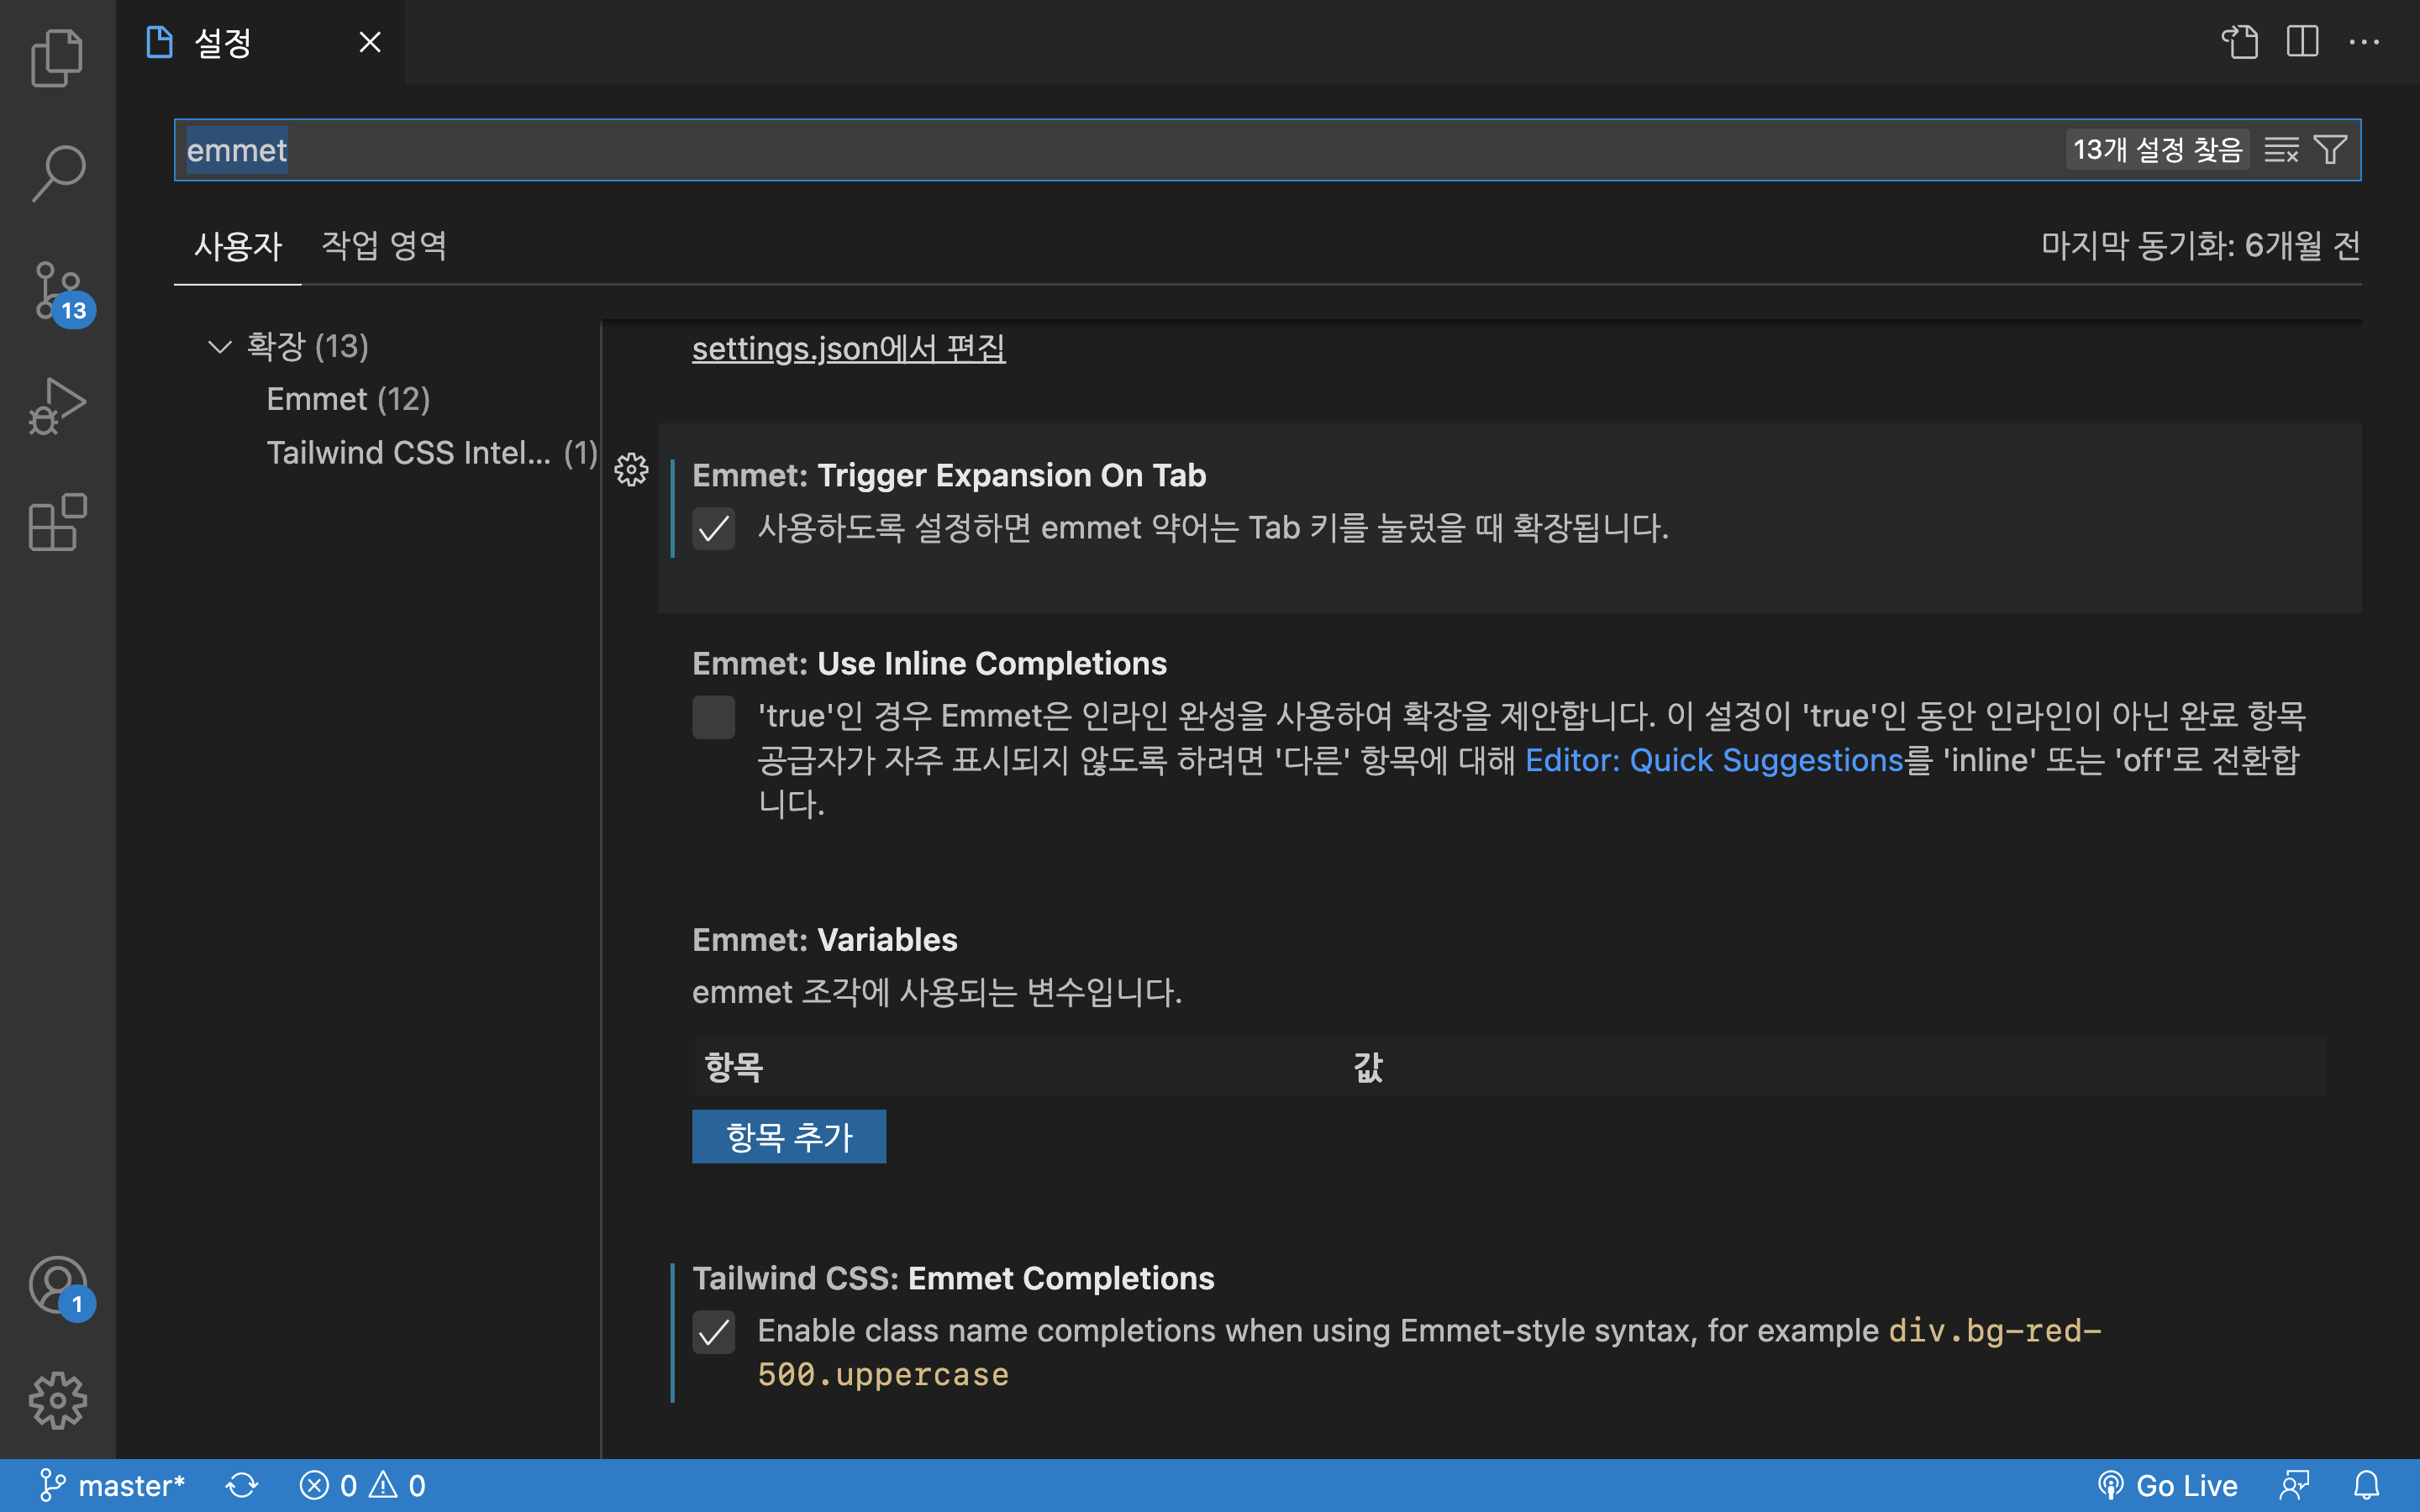Open the Manage gear at bottom left
This screenshot has width=2420, height=1512.
[x=57, y=1400]
